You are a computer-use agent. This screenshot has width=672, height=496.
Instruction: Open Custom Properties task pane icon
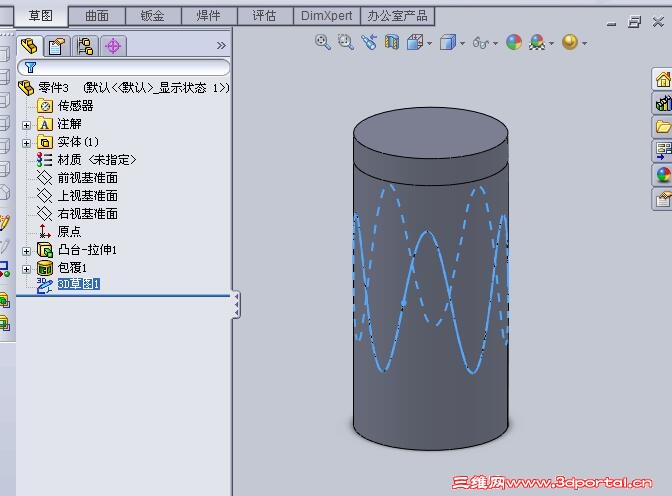pos(663,199)
